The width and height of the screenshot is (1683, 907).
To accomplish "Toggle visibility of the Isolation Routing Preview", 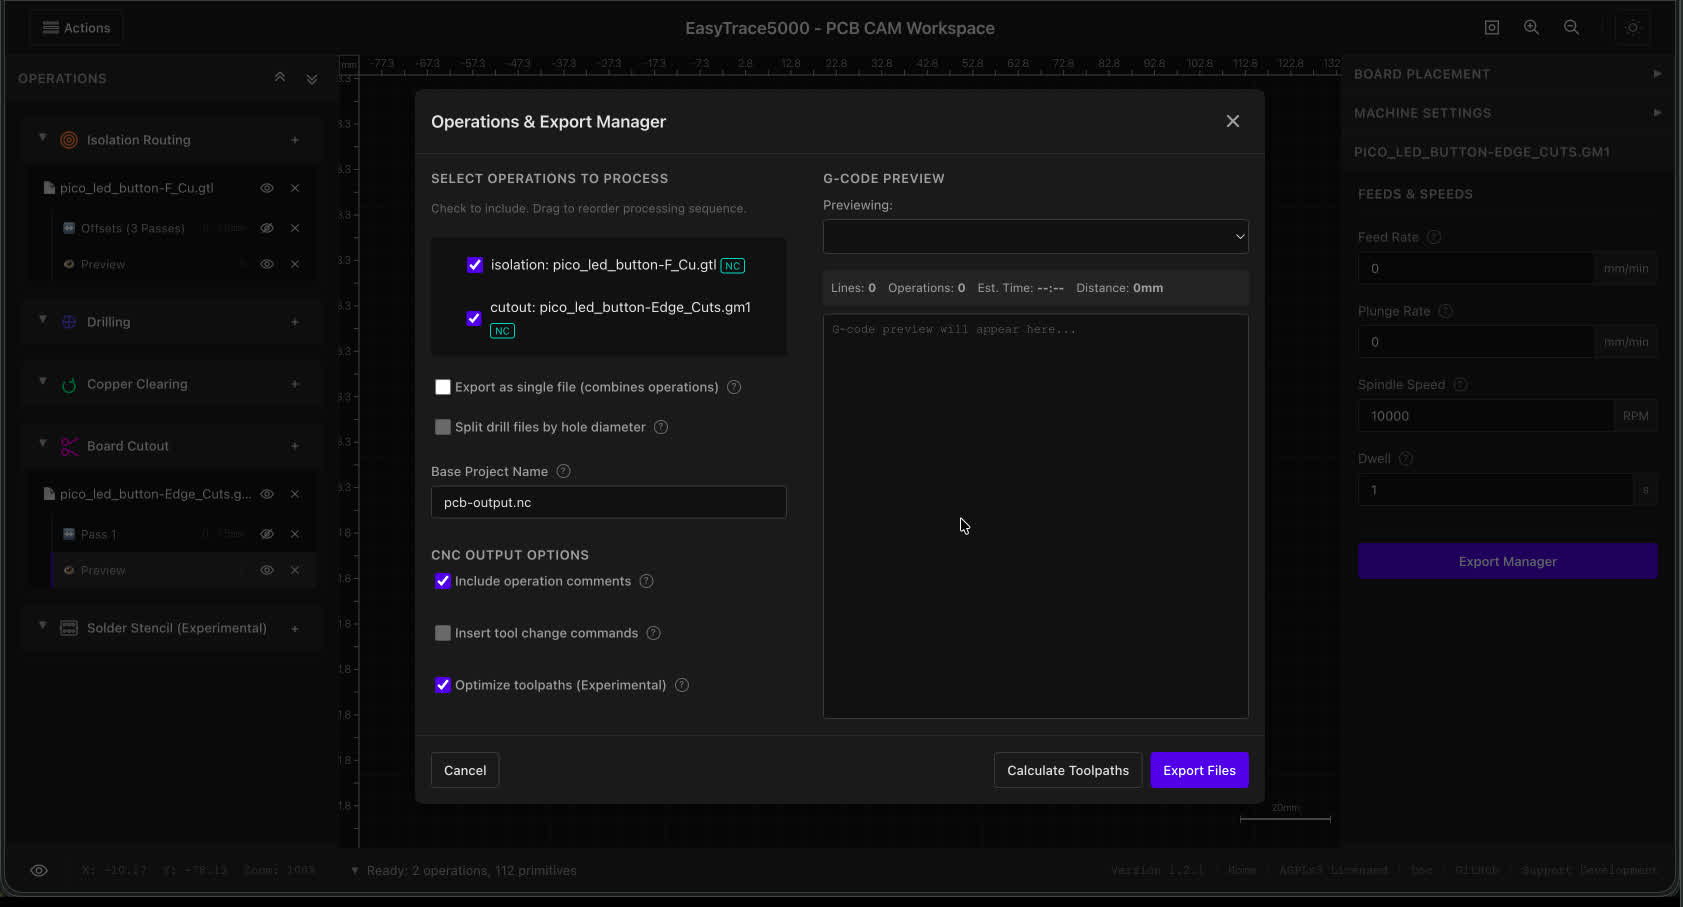I will (267, 264).
